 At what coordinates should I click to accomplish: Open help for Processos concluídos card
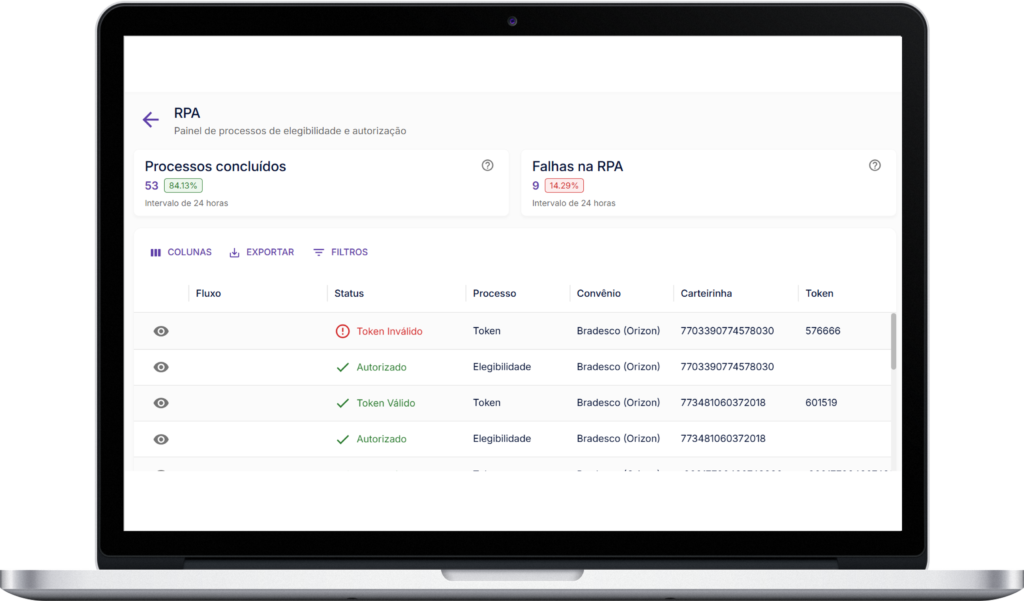[x=487, y=165]
